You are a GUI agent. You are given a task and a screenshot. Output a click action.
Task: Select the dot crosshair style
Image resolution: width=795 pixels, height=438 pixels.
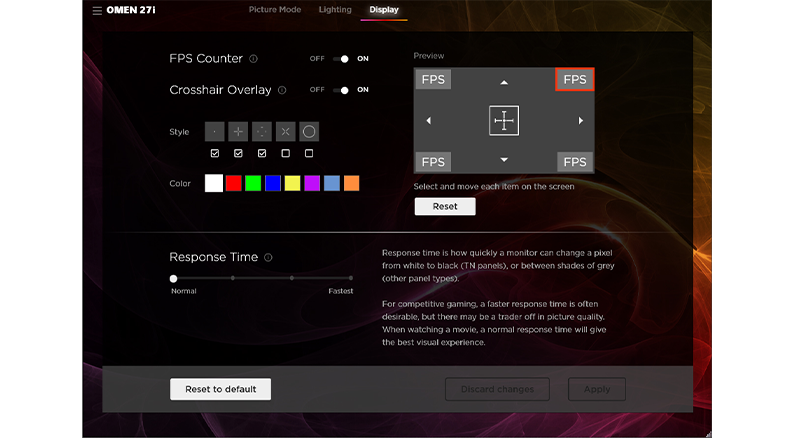[x=214, y=132]
